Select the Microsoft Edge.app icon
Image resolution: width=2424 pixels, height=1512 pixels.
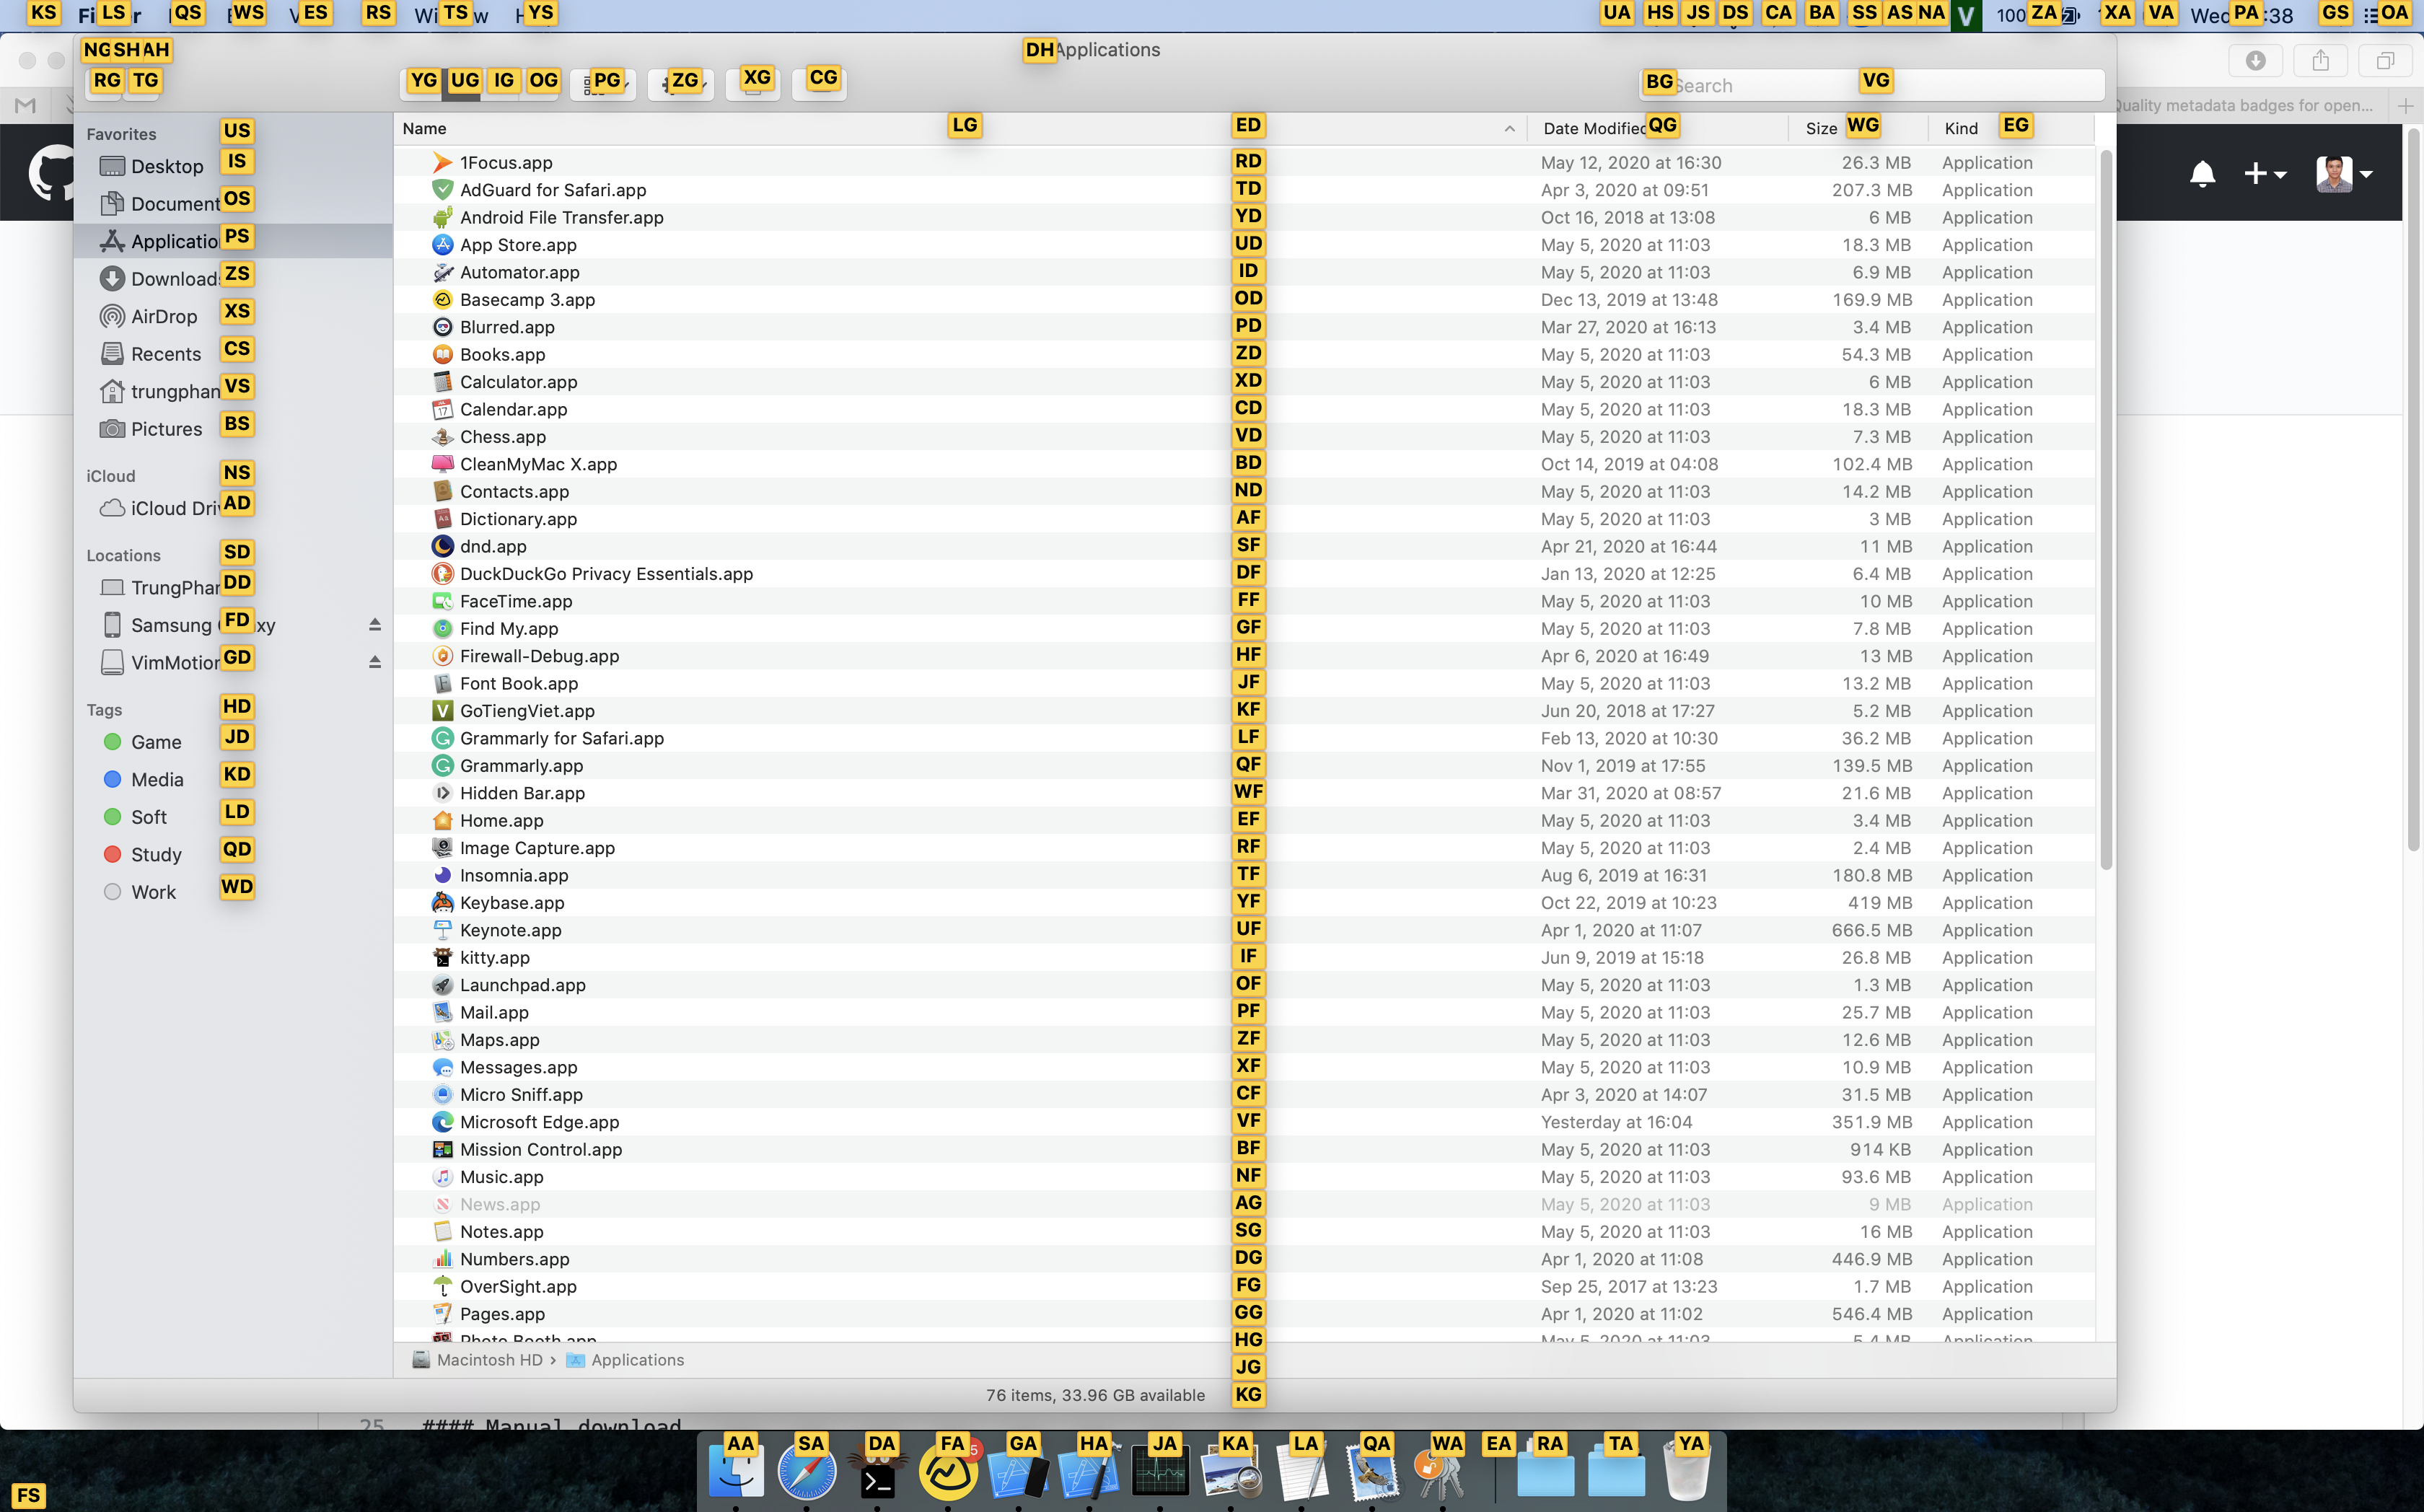tap(442, 1122)
